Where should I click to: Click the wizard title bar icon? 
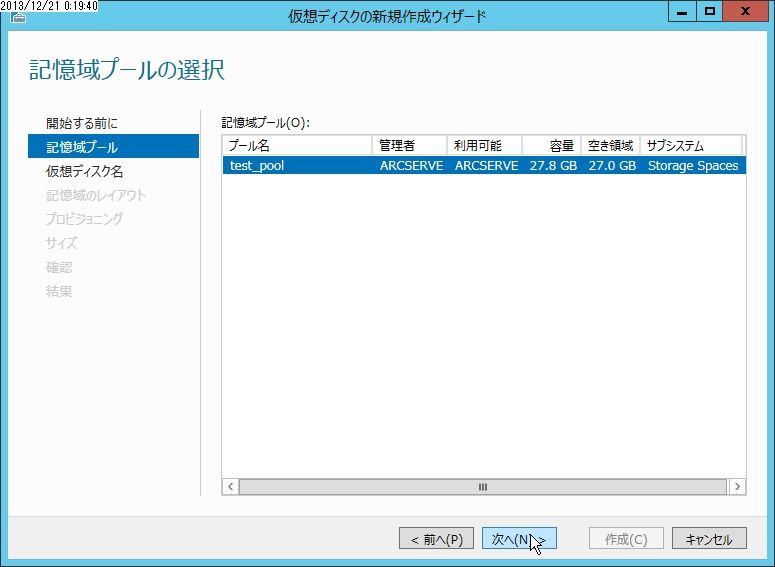tap(18, 18)
